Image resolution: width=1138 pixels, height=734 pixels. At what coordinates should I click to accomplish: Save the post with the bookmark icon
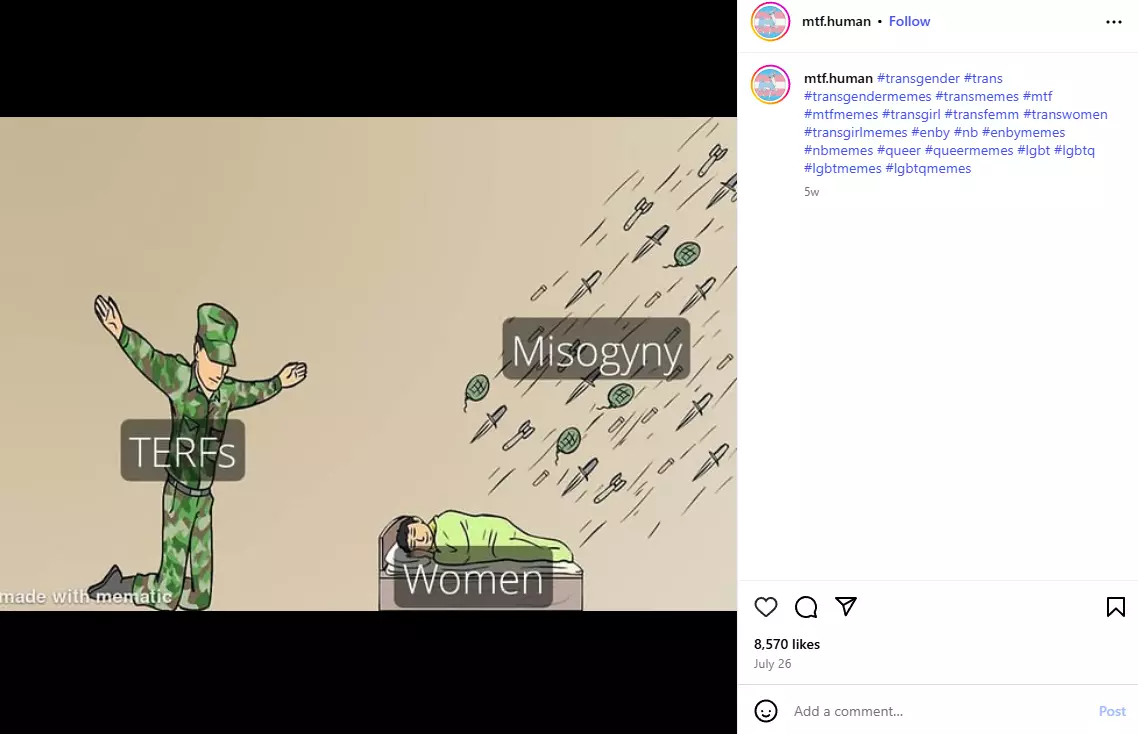1116,607
